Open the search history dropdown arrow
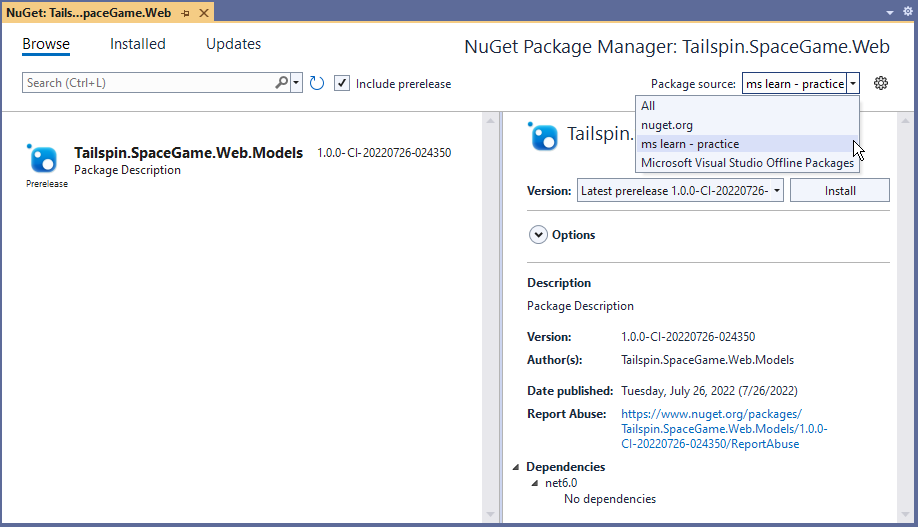The width and height of the screenshot is (918, 527). click(296, 83)
